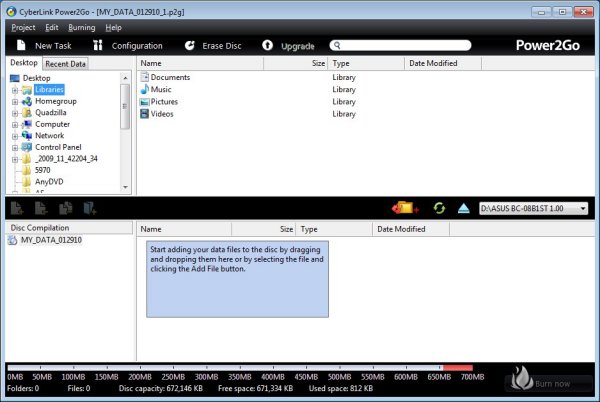The image size is (600, 402).
Task: Click the Disc Compilation header
Action: (x=69, y=228)
